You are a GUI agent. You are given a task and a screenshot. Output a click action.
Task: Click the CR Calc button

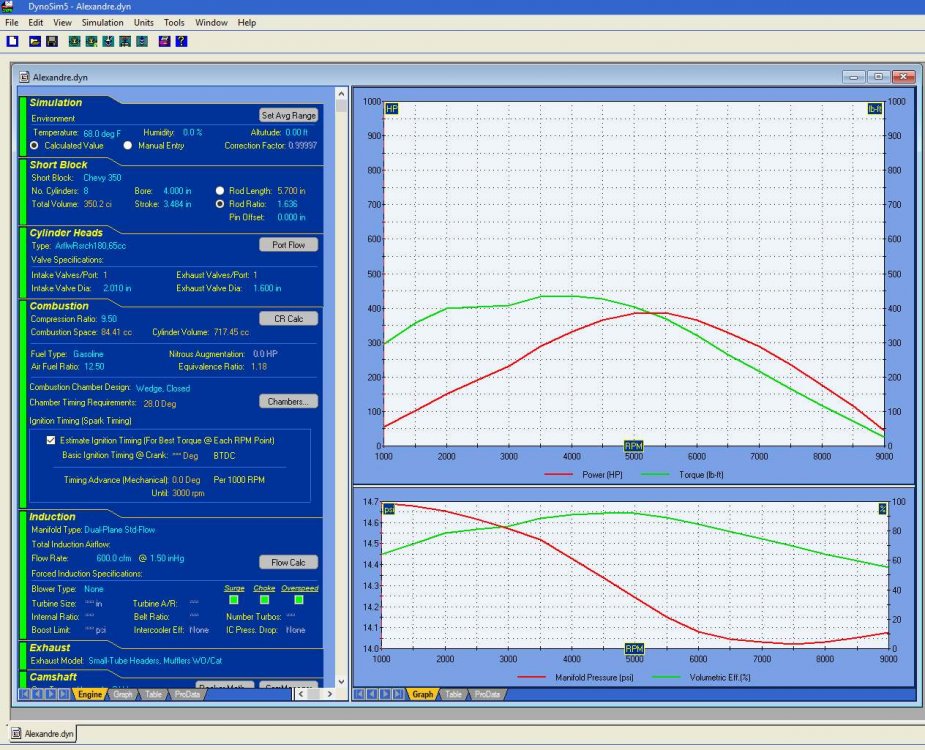(288, 319)
